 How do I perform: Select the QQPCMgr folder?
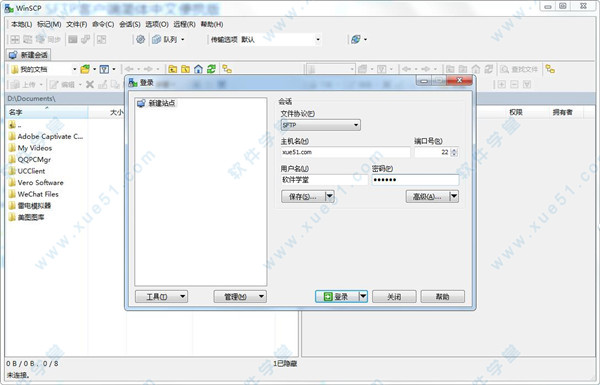(29, 160)
